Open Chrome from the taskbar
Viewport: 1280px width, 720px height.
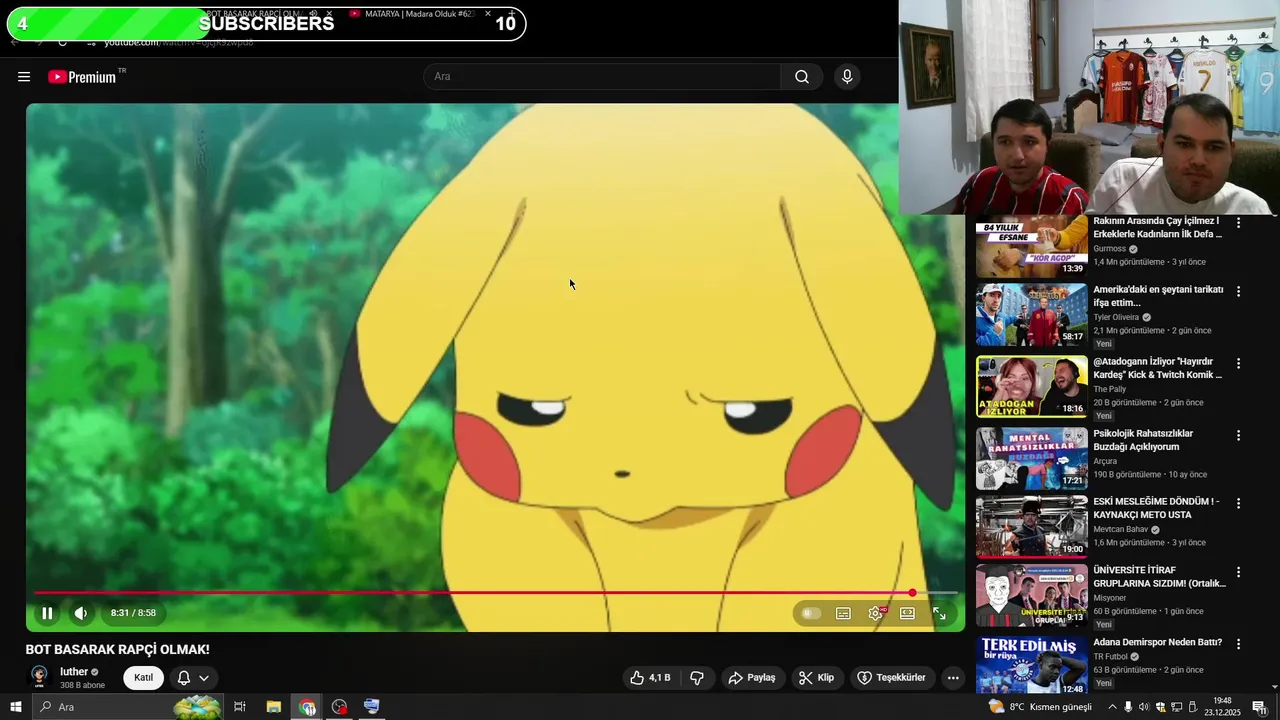307,707
